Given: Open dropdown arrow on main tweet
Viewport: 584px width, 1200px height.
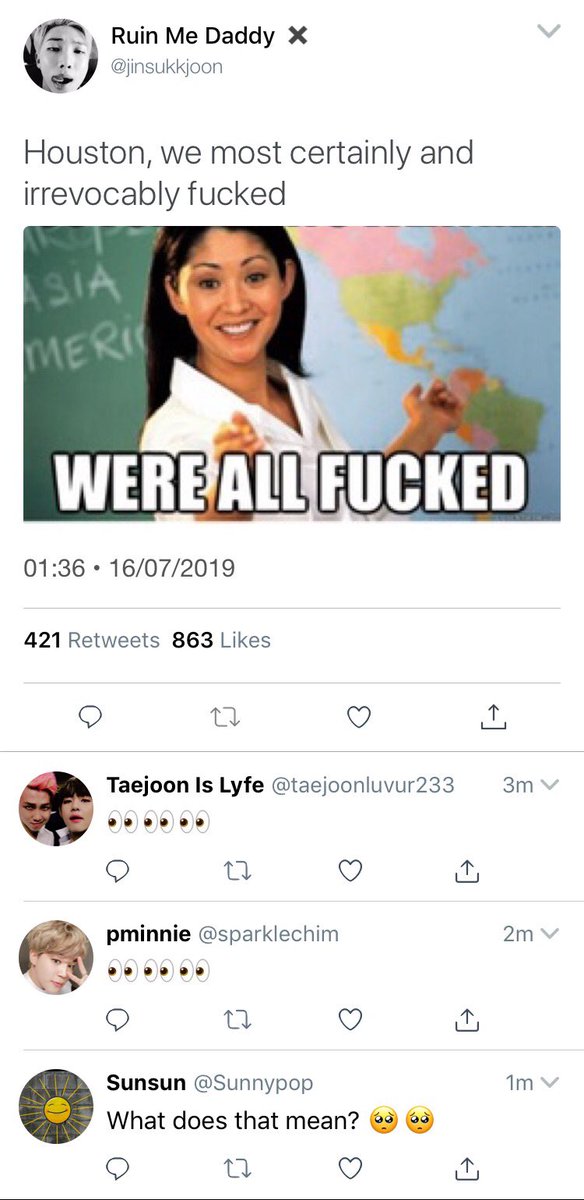Looking at the screenshot, I should (x=549, y=32).
